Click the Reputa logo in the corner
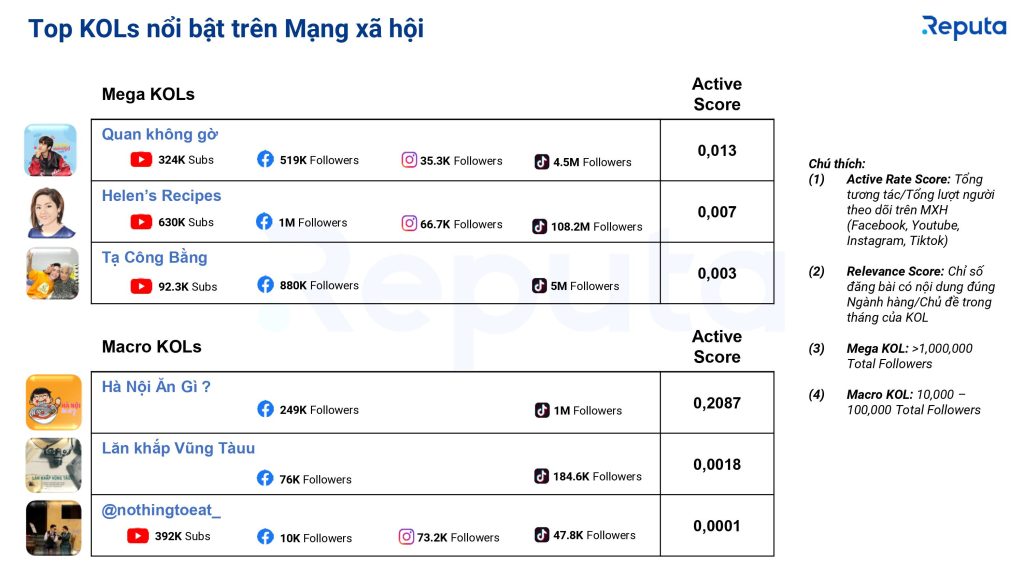 click(964, 27)
